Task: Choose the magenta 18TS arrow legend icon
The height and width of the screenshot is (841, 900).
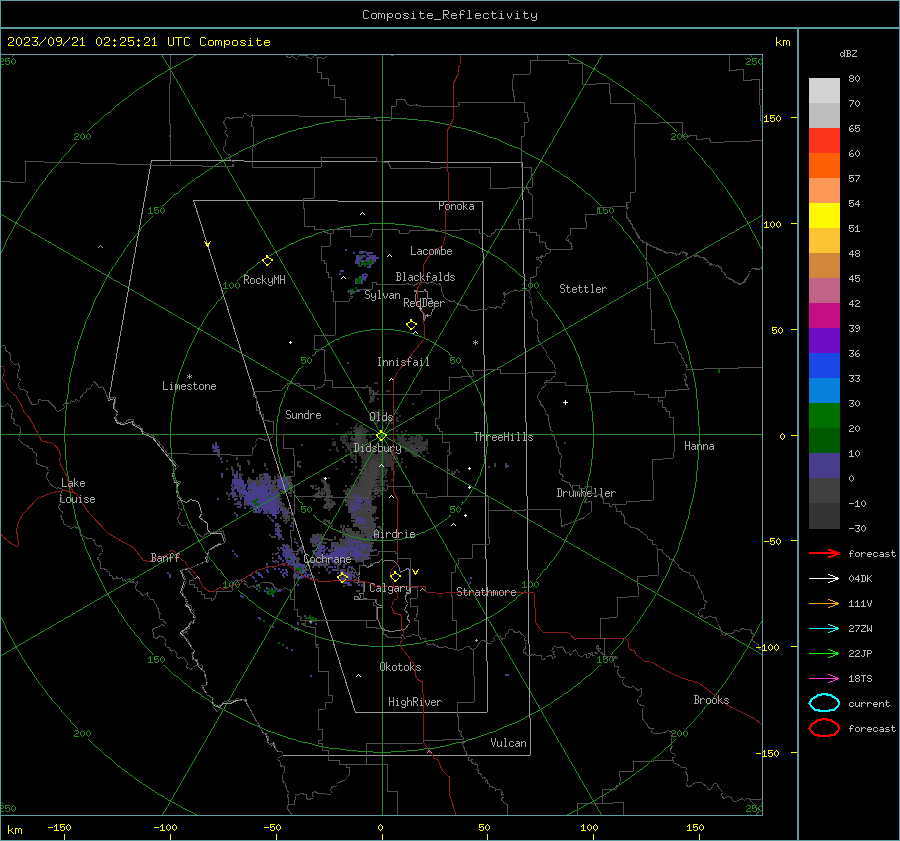Action: 824,679
